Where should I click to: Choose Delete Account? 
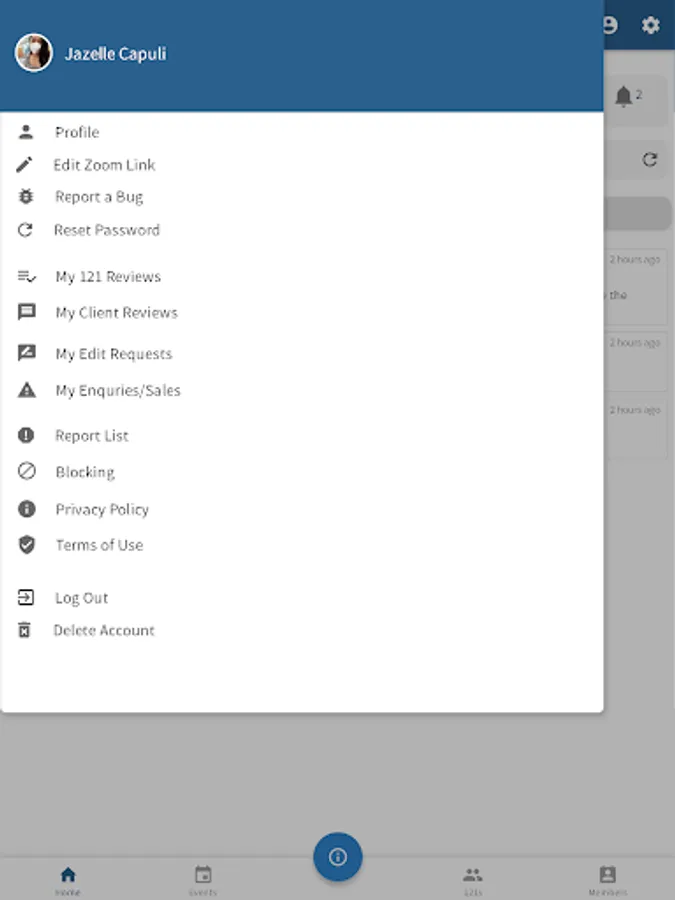coord(104,630)
